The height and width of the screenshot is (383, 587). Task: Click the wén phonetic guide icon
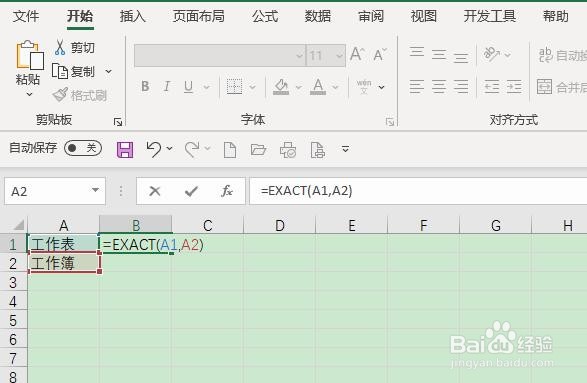point(364,86)
